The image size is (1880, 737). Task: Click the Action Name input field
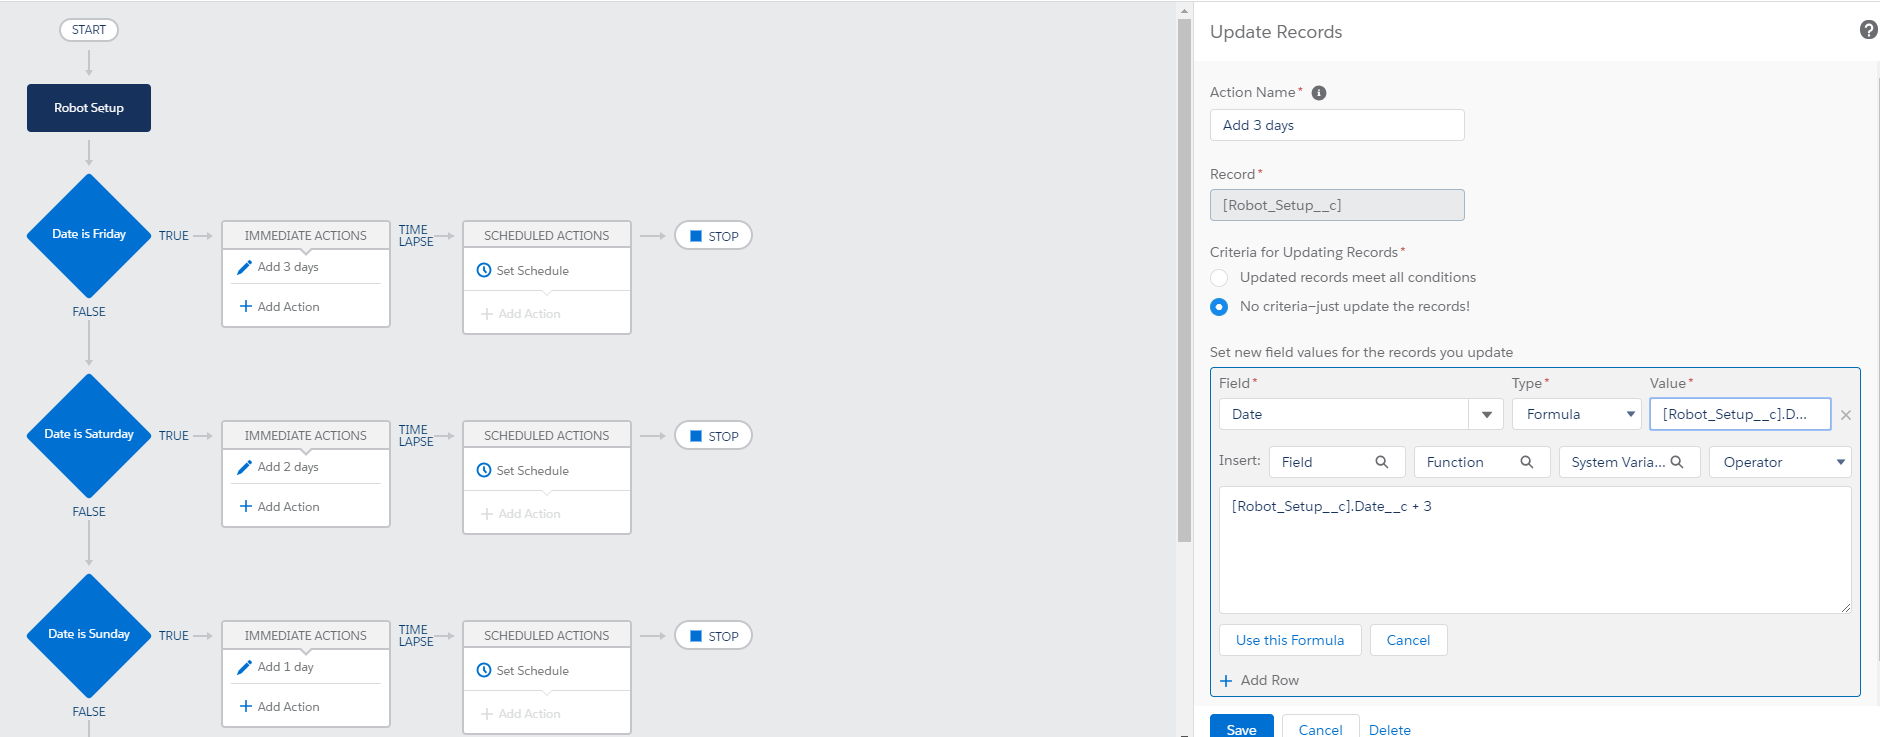coord(1336,125)
